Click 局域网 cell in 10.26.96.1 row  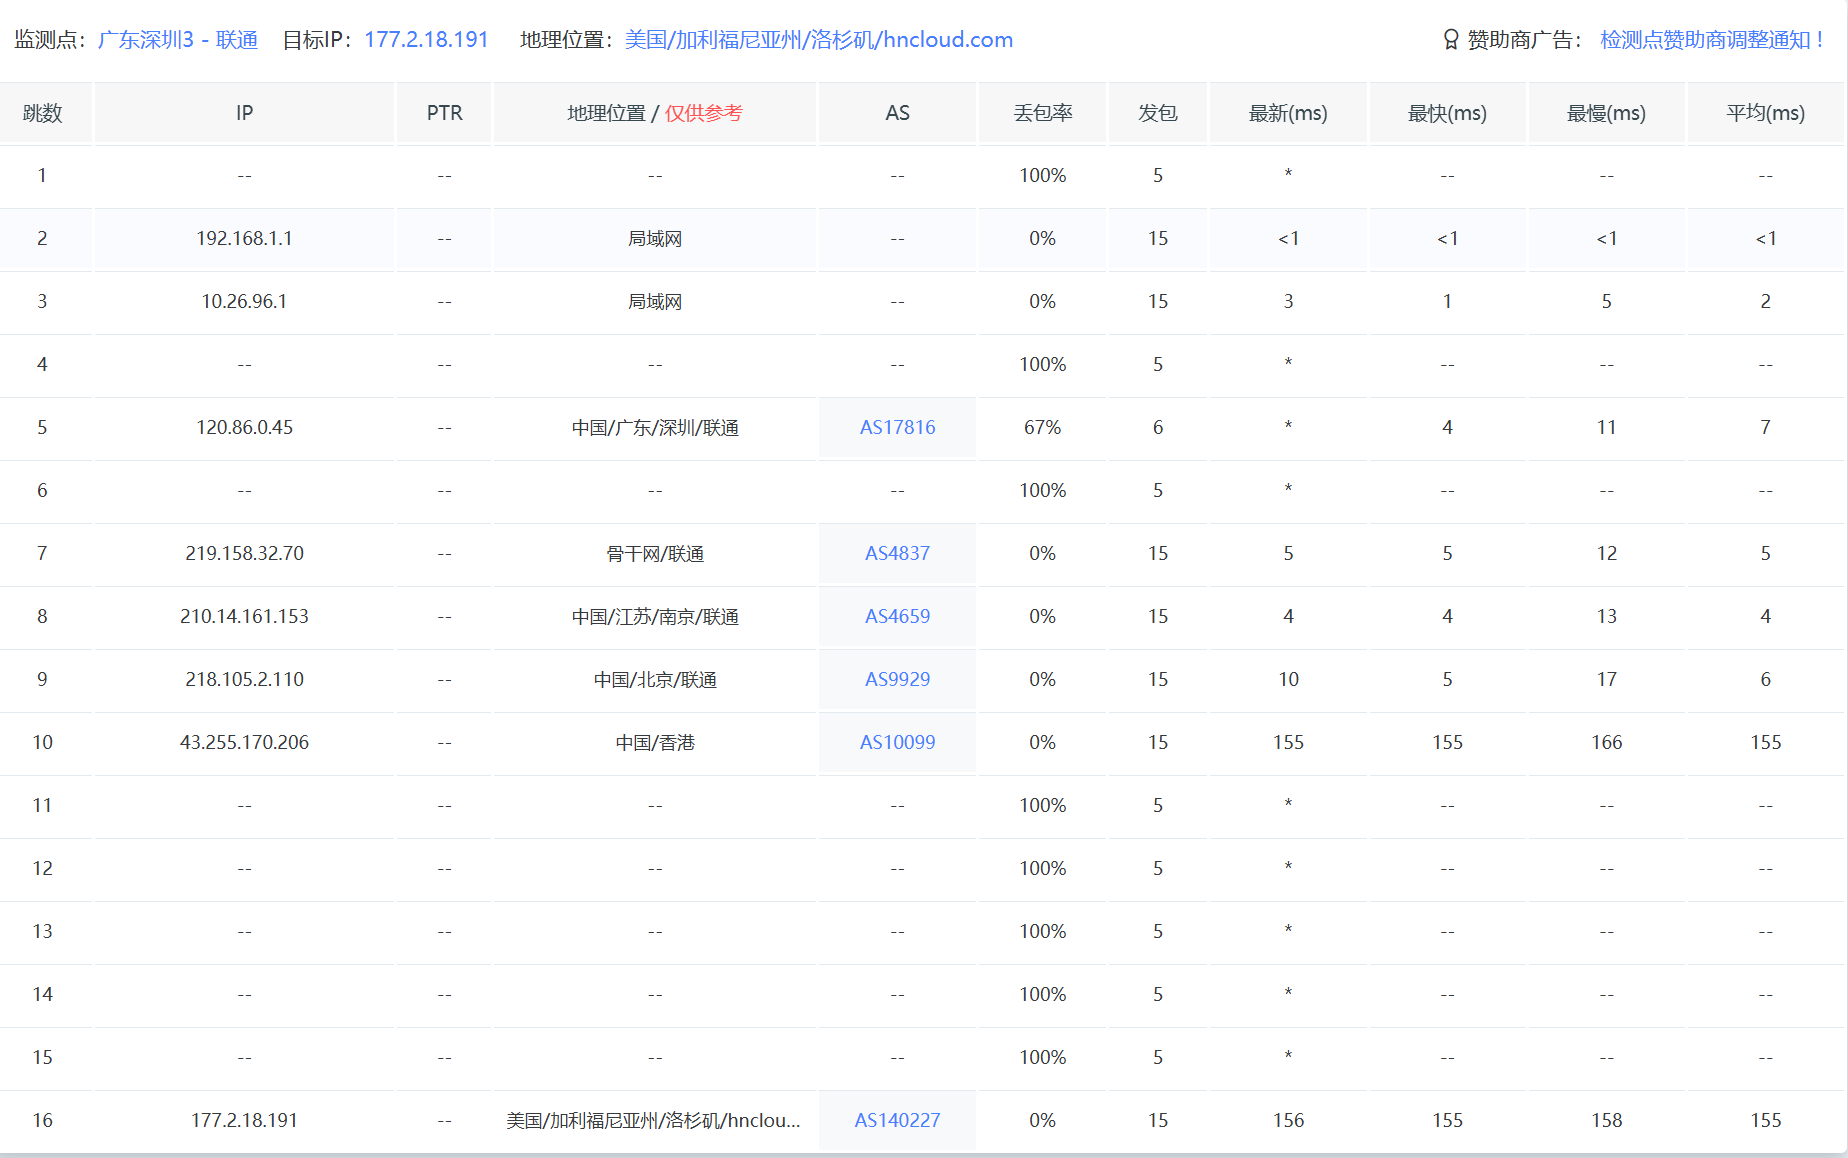click(x=655, y=301)
